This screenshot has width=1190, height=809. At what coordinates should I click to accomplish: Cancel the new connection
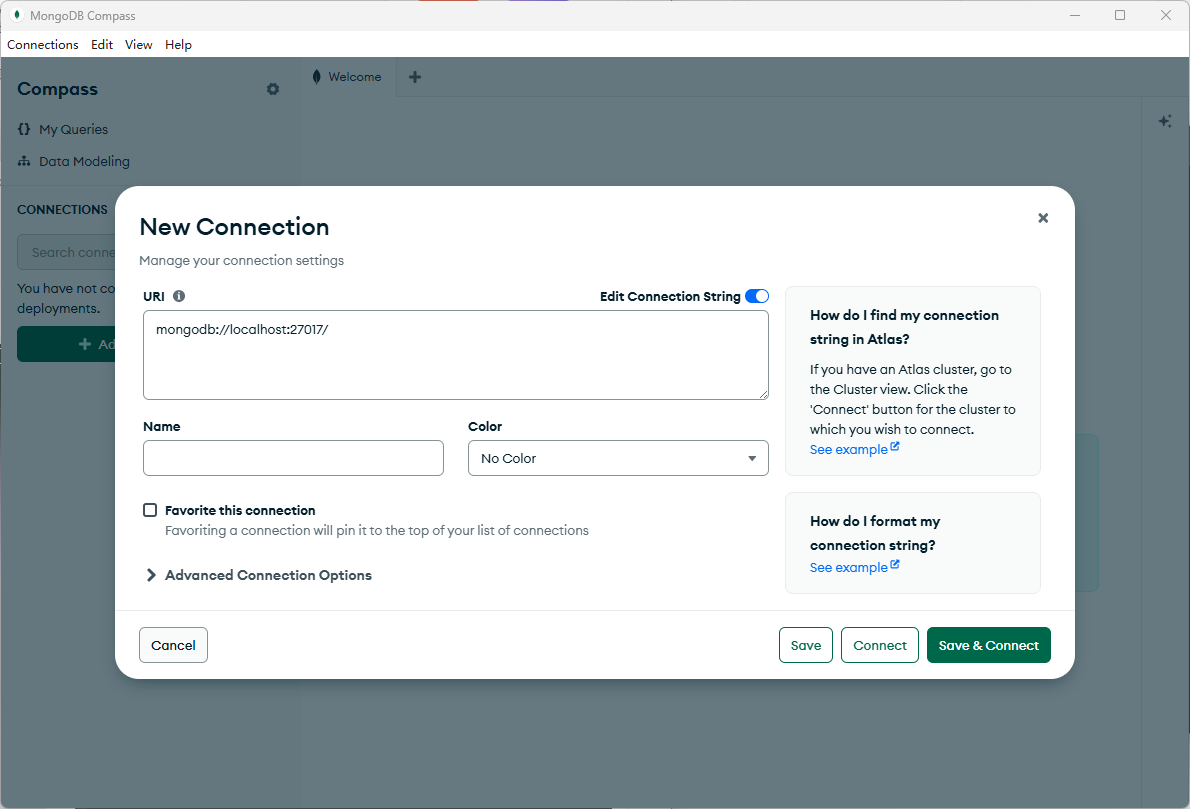[173, 645]
